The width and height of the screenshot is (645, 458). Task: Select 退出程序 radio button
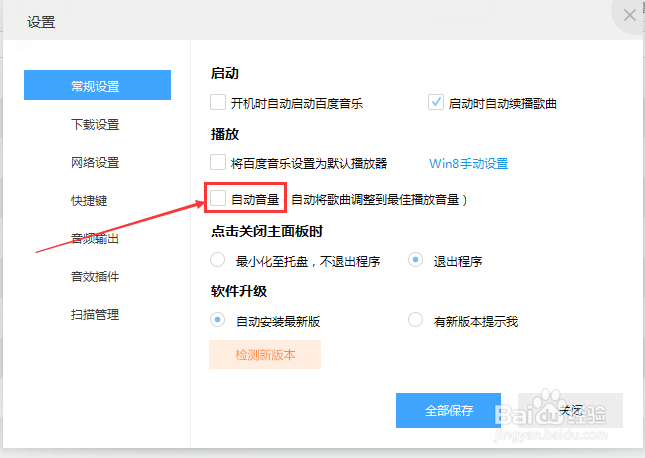(x=415, y=260)
